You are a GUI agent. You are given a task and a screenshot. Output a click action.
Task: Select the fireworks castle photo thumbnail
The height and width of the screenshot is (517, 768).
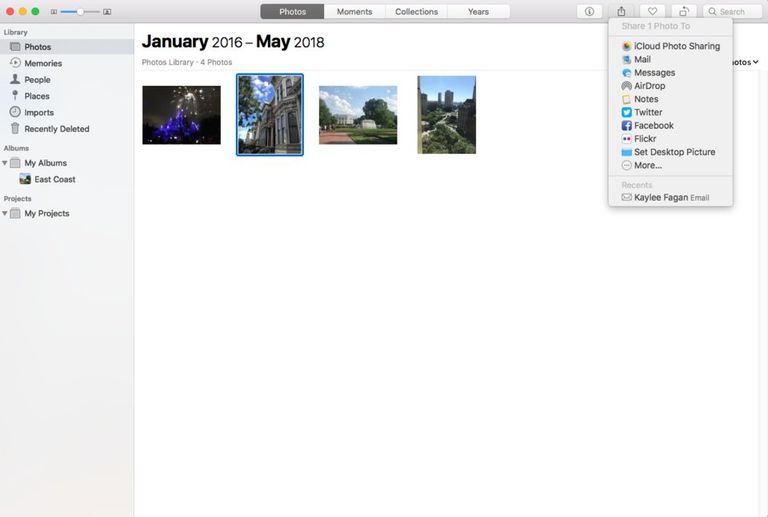[181, 115]
